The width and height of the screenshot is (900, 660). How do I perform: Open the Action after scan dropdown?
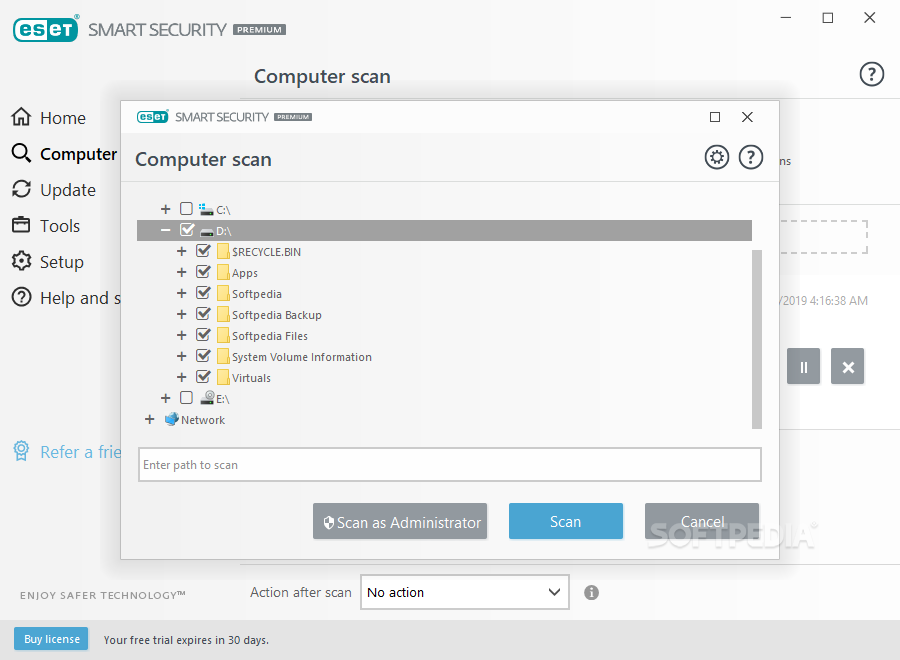[464, 592]
